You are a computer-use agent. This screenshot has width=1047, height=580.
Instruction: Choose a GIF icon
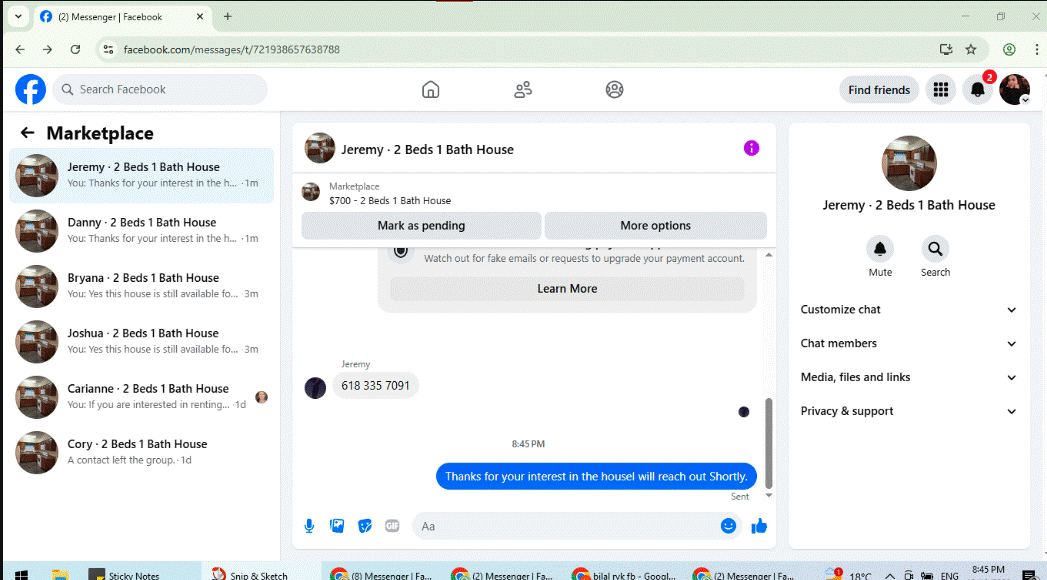(392, 526)
